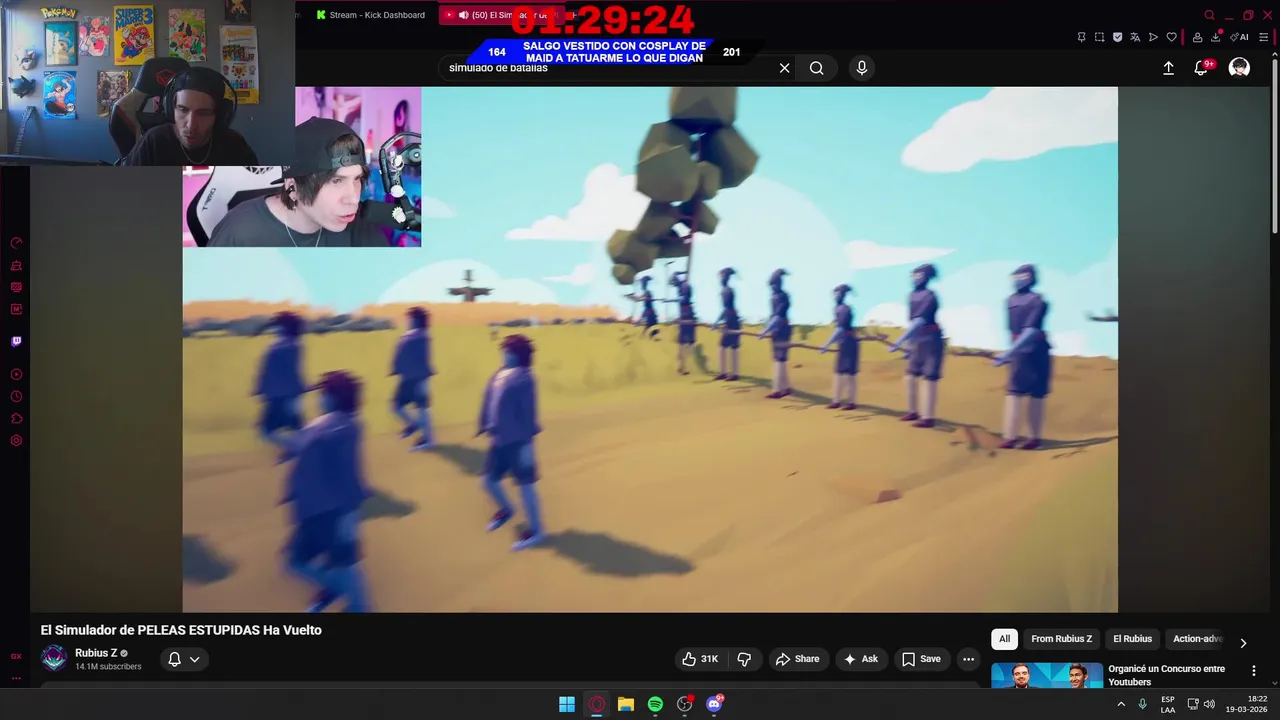
Task: Open the browser snapshot capture tool
Action: [x=1099, y=37]
